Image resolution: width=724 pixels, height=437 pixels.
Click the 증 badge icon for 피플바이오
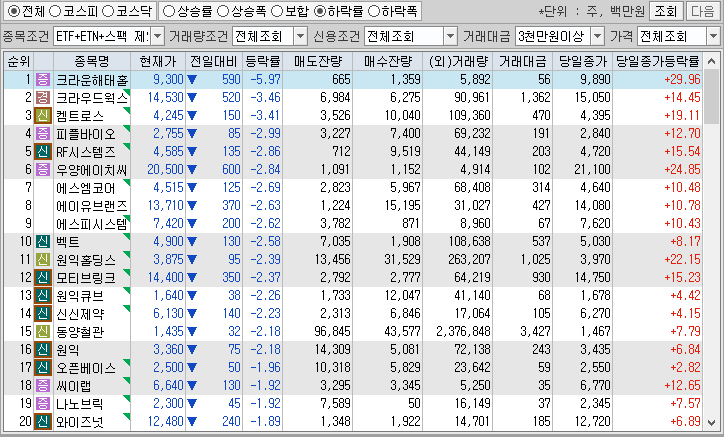43,134
